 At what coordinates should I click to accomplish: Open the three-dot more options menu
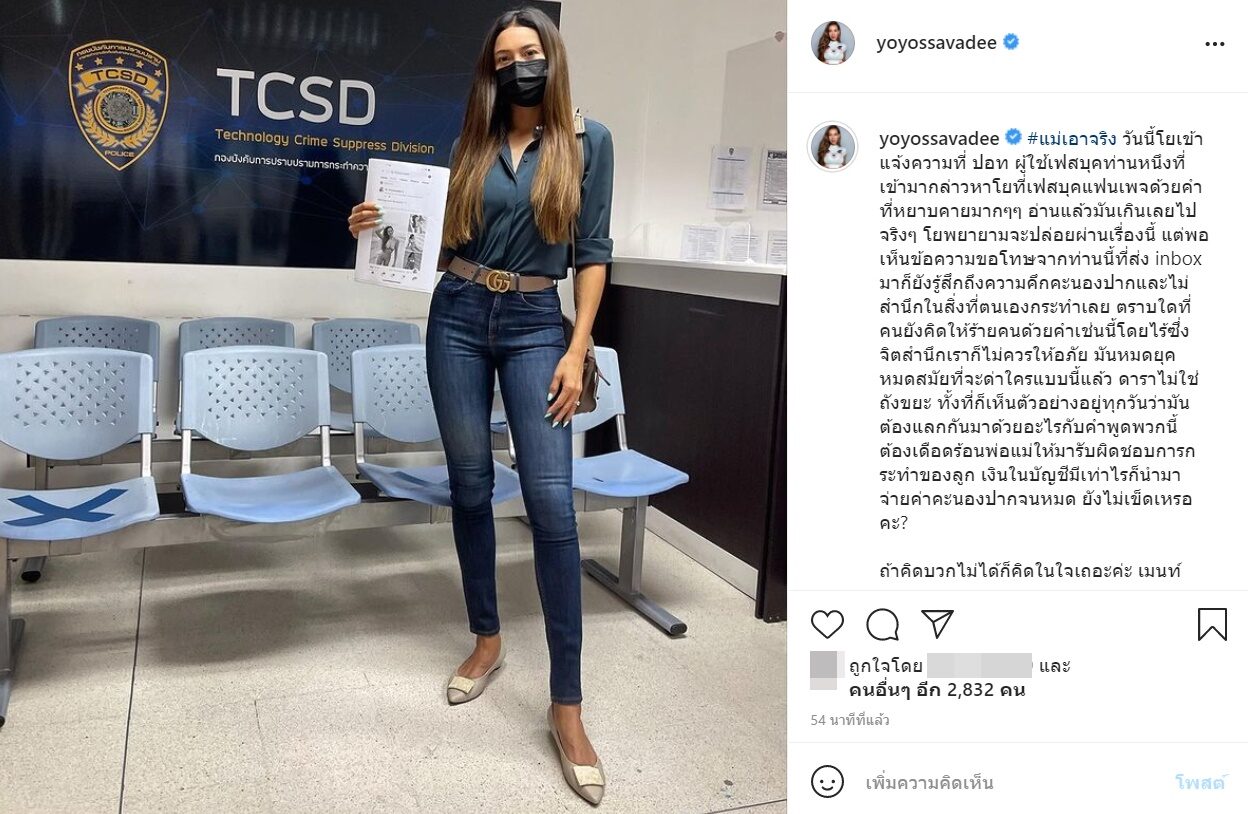[1214, 44]
